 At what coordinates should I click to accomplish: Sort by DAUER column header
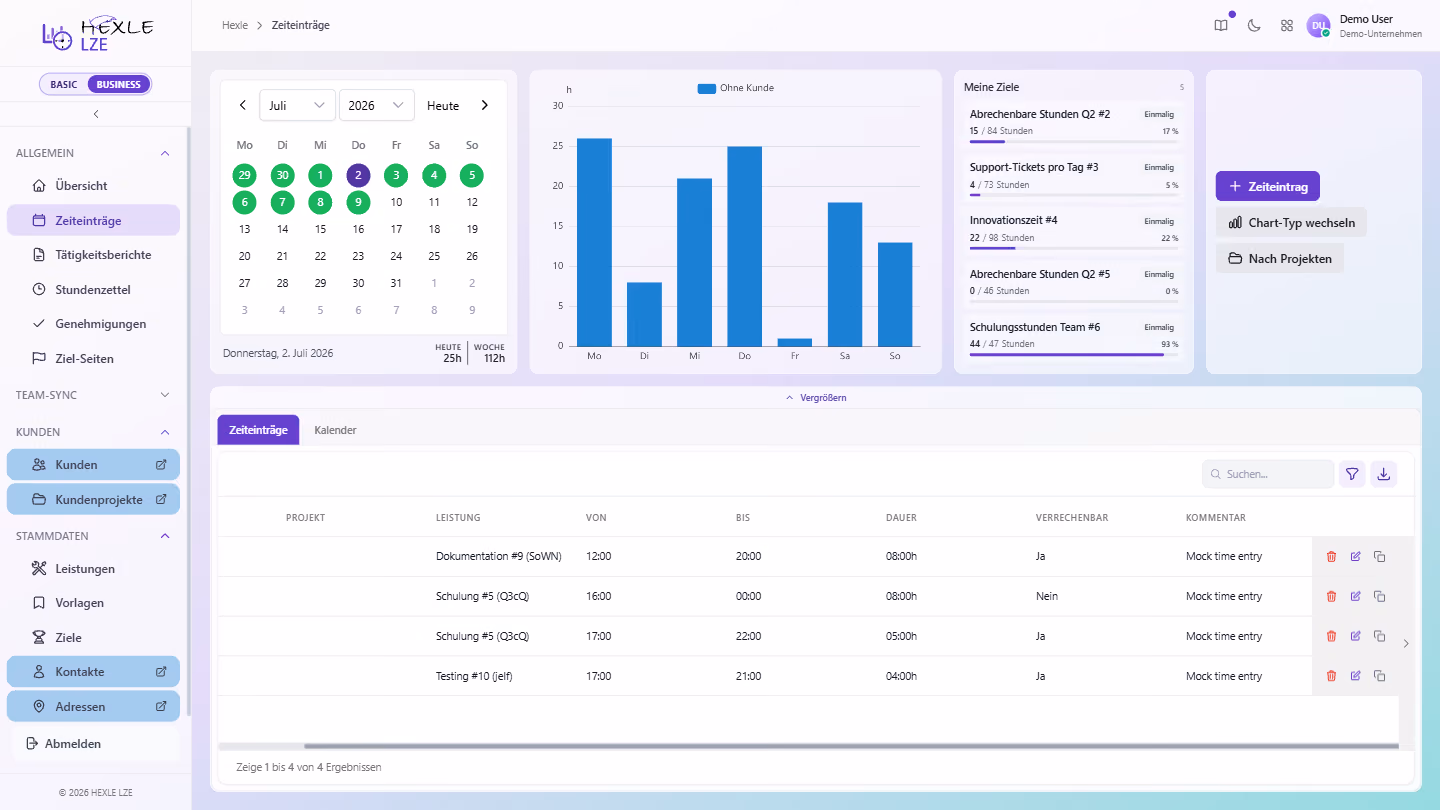[x=901, y=518]
